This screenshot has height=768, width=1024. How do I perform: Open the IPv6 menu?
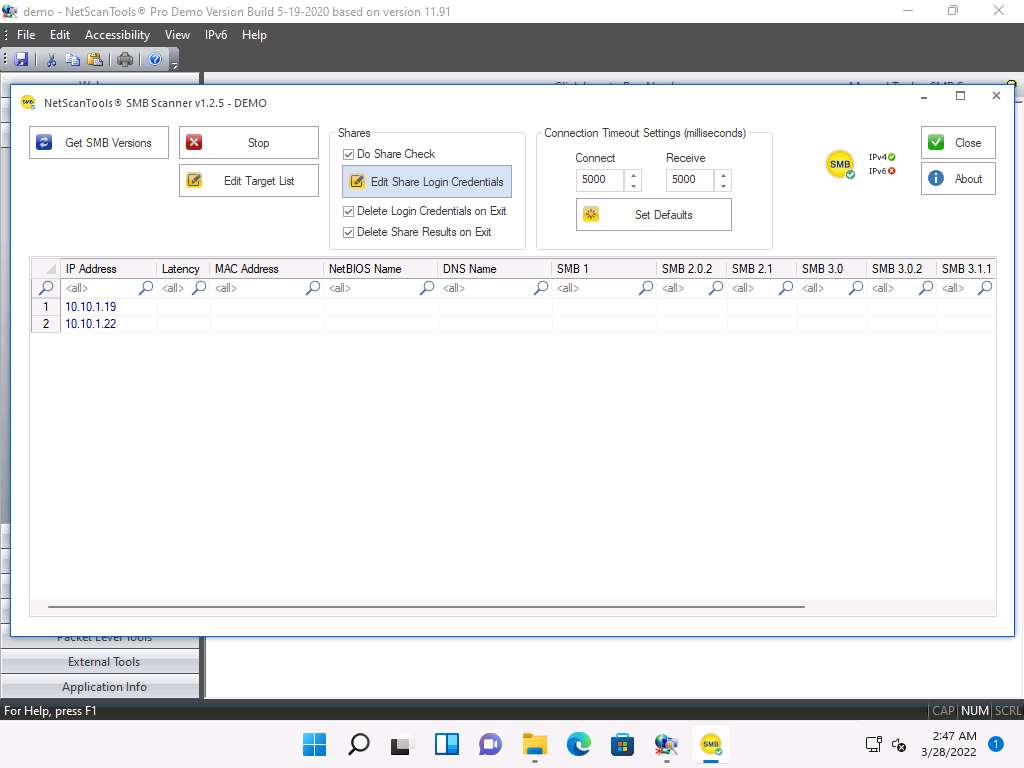215,34
